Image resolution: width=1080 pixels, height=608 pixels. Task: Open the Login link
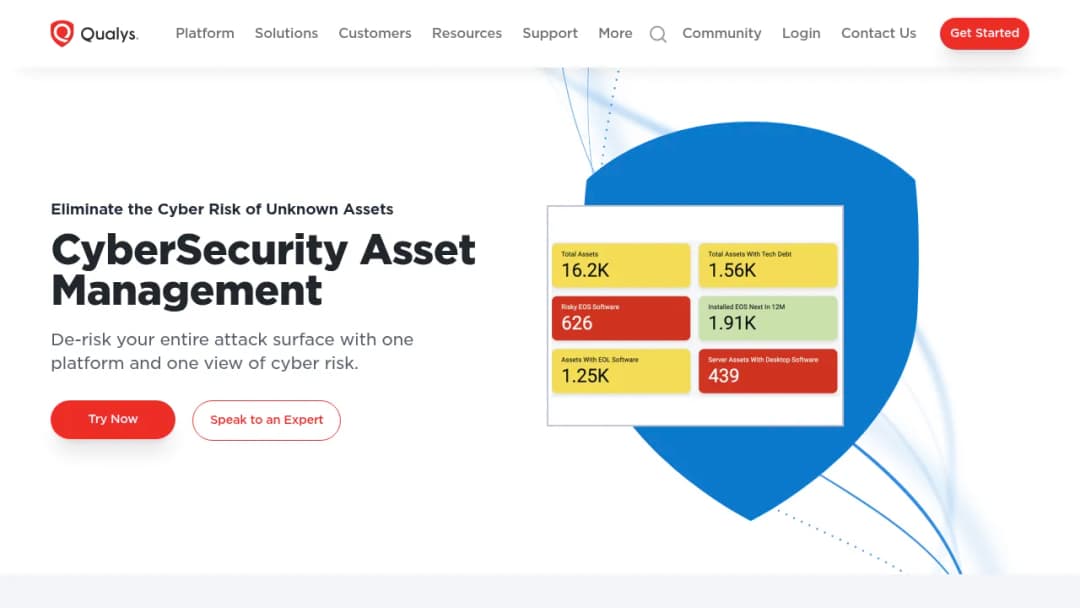[x=801, y=33]
